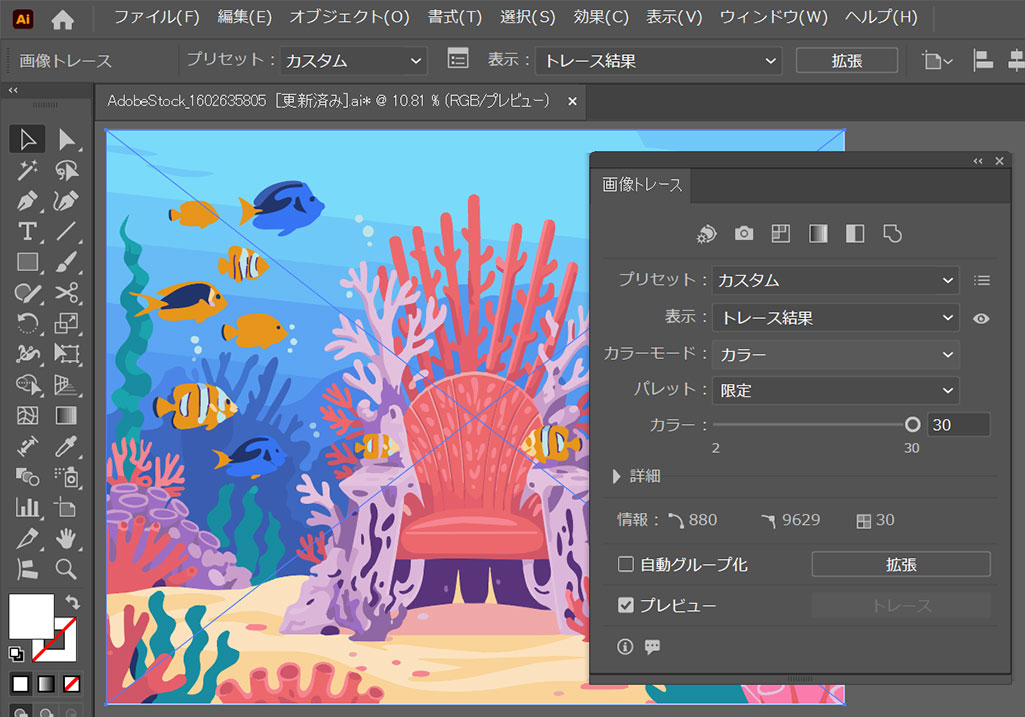Click the 拡張 button in top control bar
Screen dimensions: 1025x717
pyautogui.click(x=846, y=61)
